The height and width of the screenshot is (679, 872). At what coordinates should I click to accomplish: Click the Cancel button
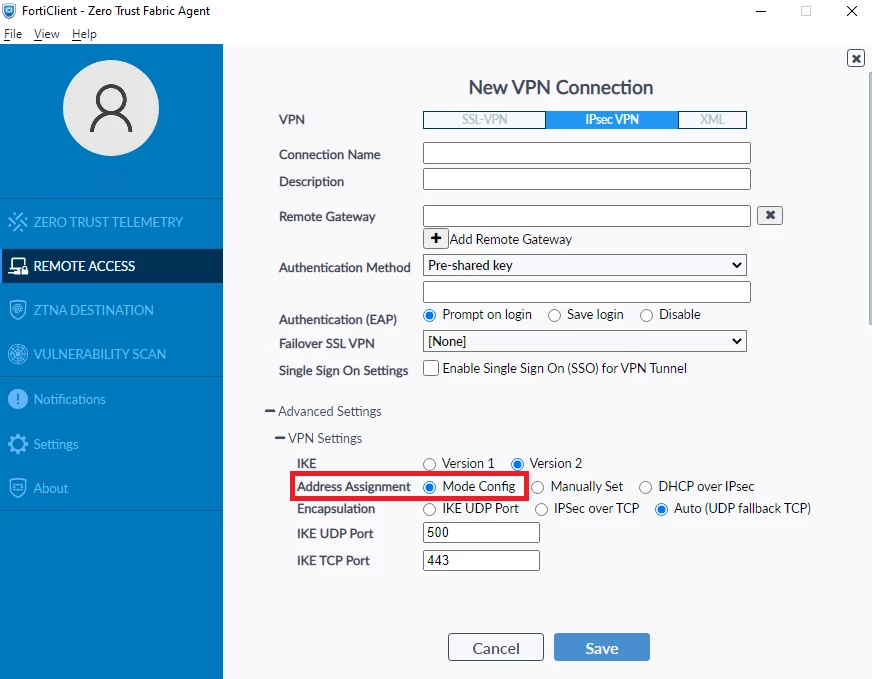(x=496, y=647)
